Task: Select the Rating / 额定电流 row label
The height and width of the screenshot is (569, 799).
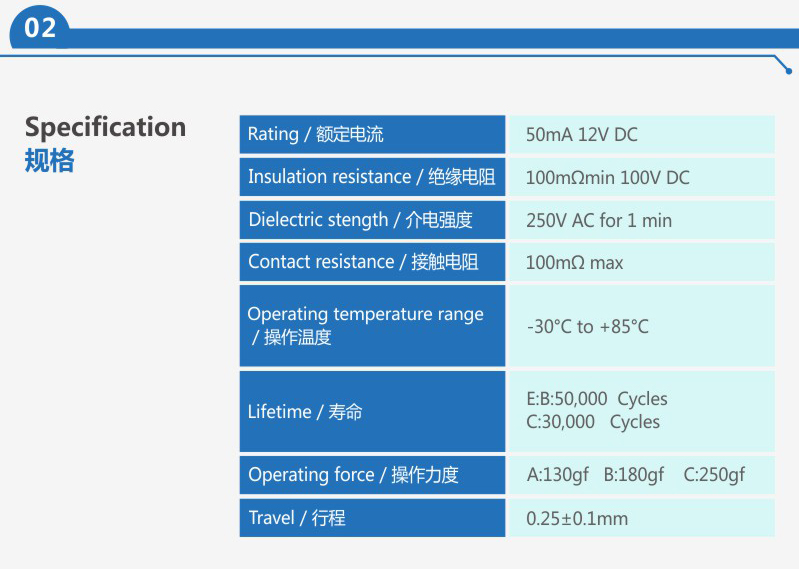Action: point(372,134)
